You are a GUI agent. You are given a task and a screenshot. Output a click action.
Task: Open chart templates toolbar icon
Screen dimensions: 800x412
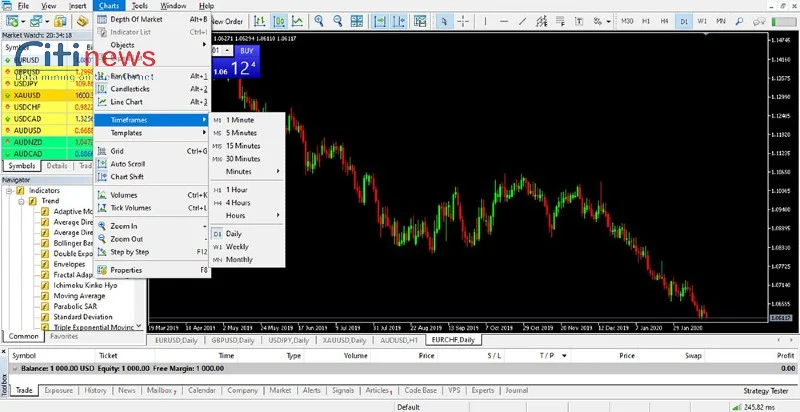[420, 21]
